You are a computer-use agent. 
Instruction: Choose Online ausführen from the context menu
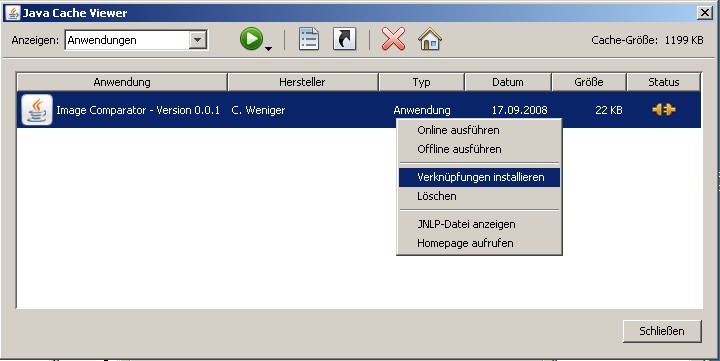tap(479, 130)
